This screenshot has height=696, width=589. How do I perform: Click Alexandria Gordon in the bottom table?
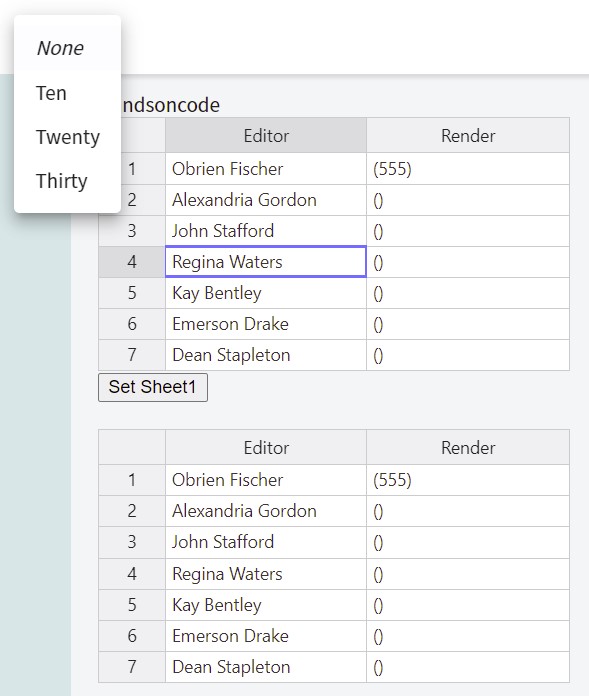[266, 511]
